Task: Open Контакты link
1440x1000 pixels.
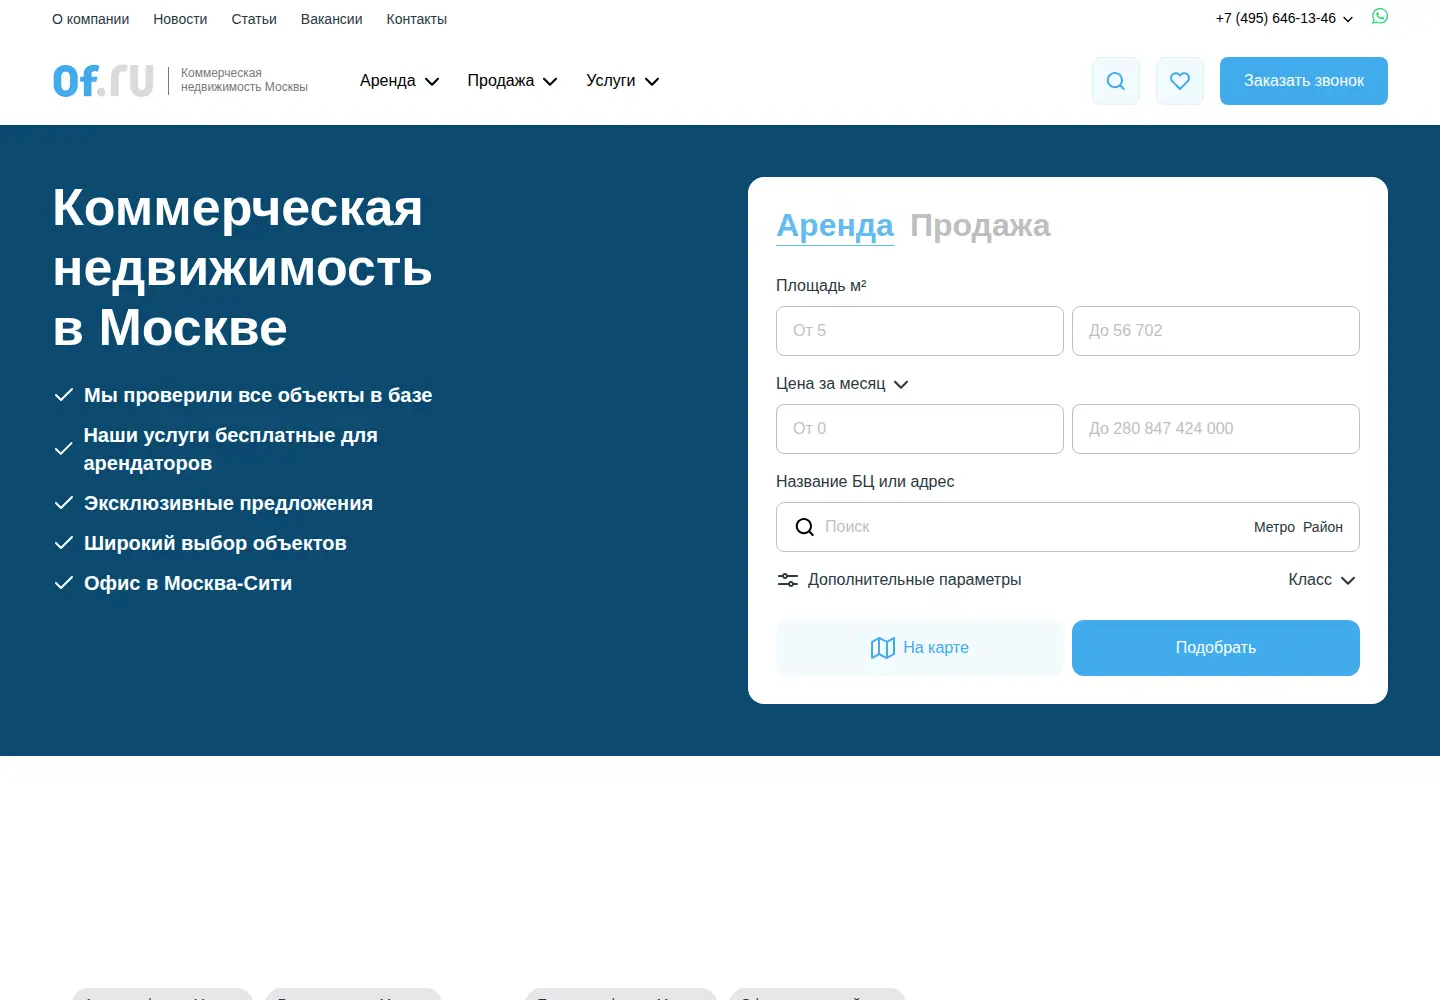Action: [x=416, y=19]
